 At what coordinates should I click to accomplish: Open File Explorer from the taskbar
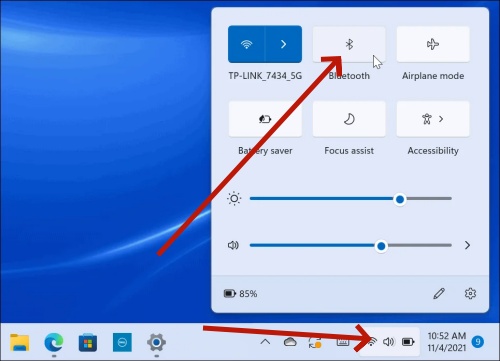20,342
